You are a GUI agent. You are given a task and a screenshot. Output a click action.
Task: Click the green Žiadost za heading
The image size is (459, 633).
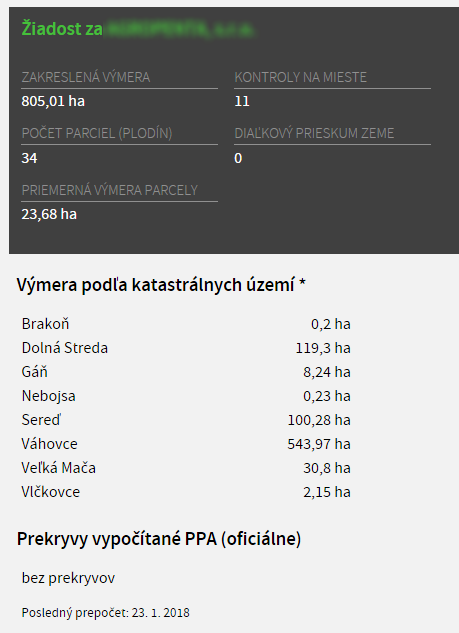[138, 29]
